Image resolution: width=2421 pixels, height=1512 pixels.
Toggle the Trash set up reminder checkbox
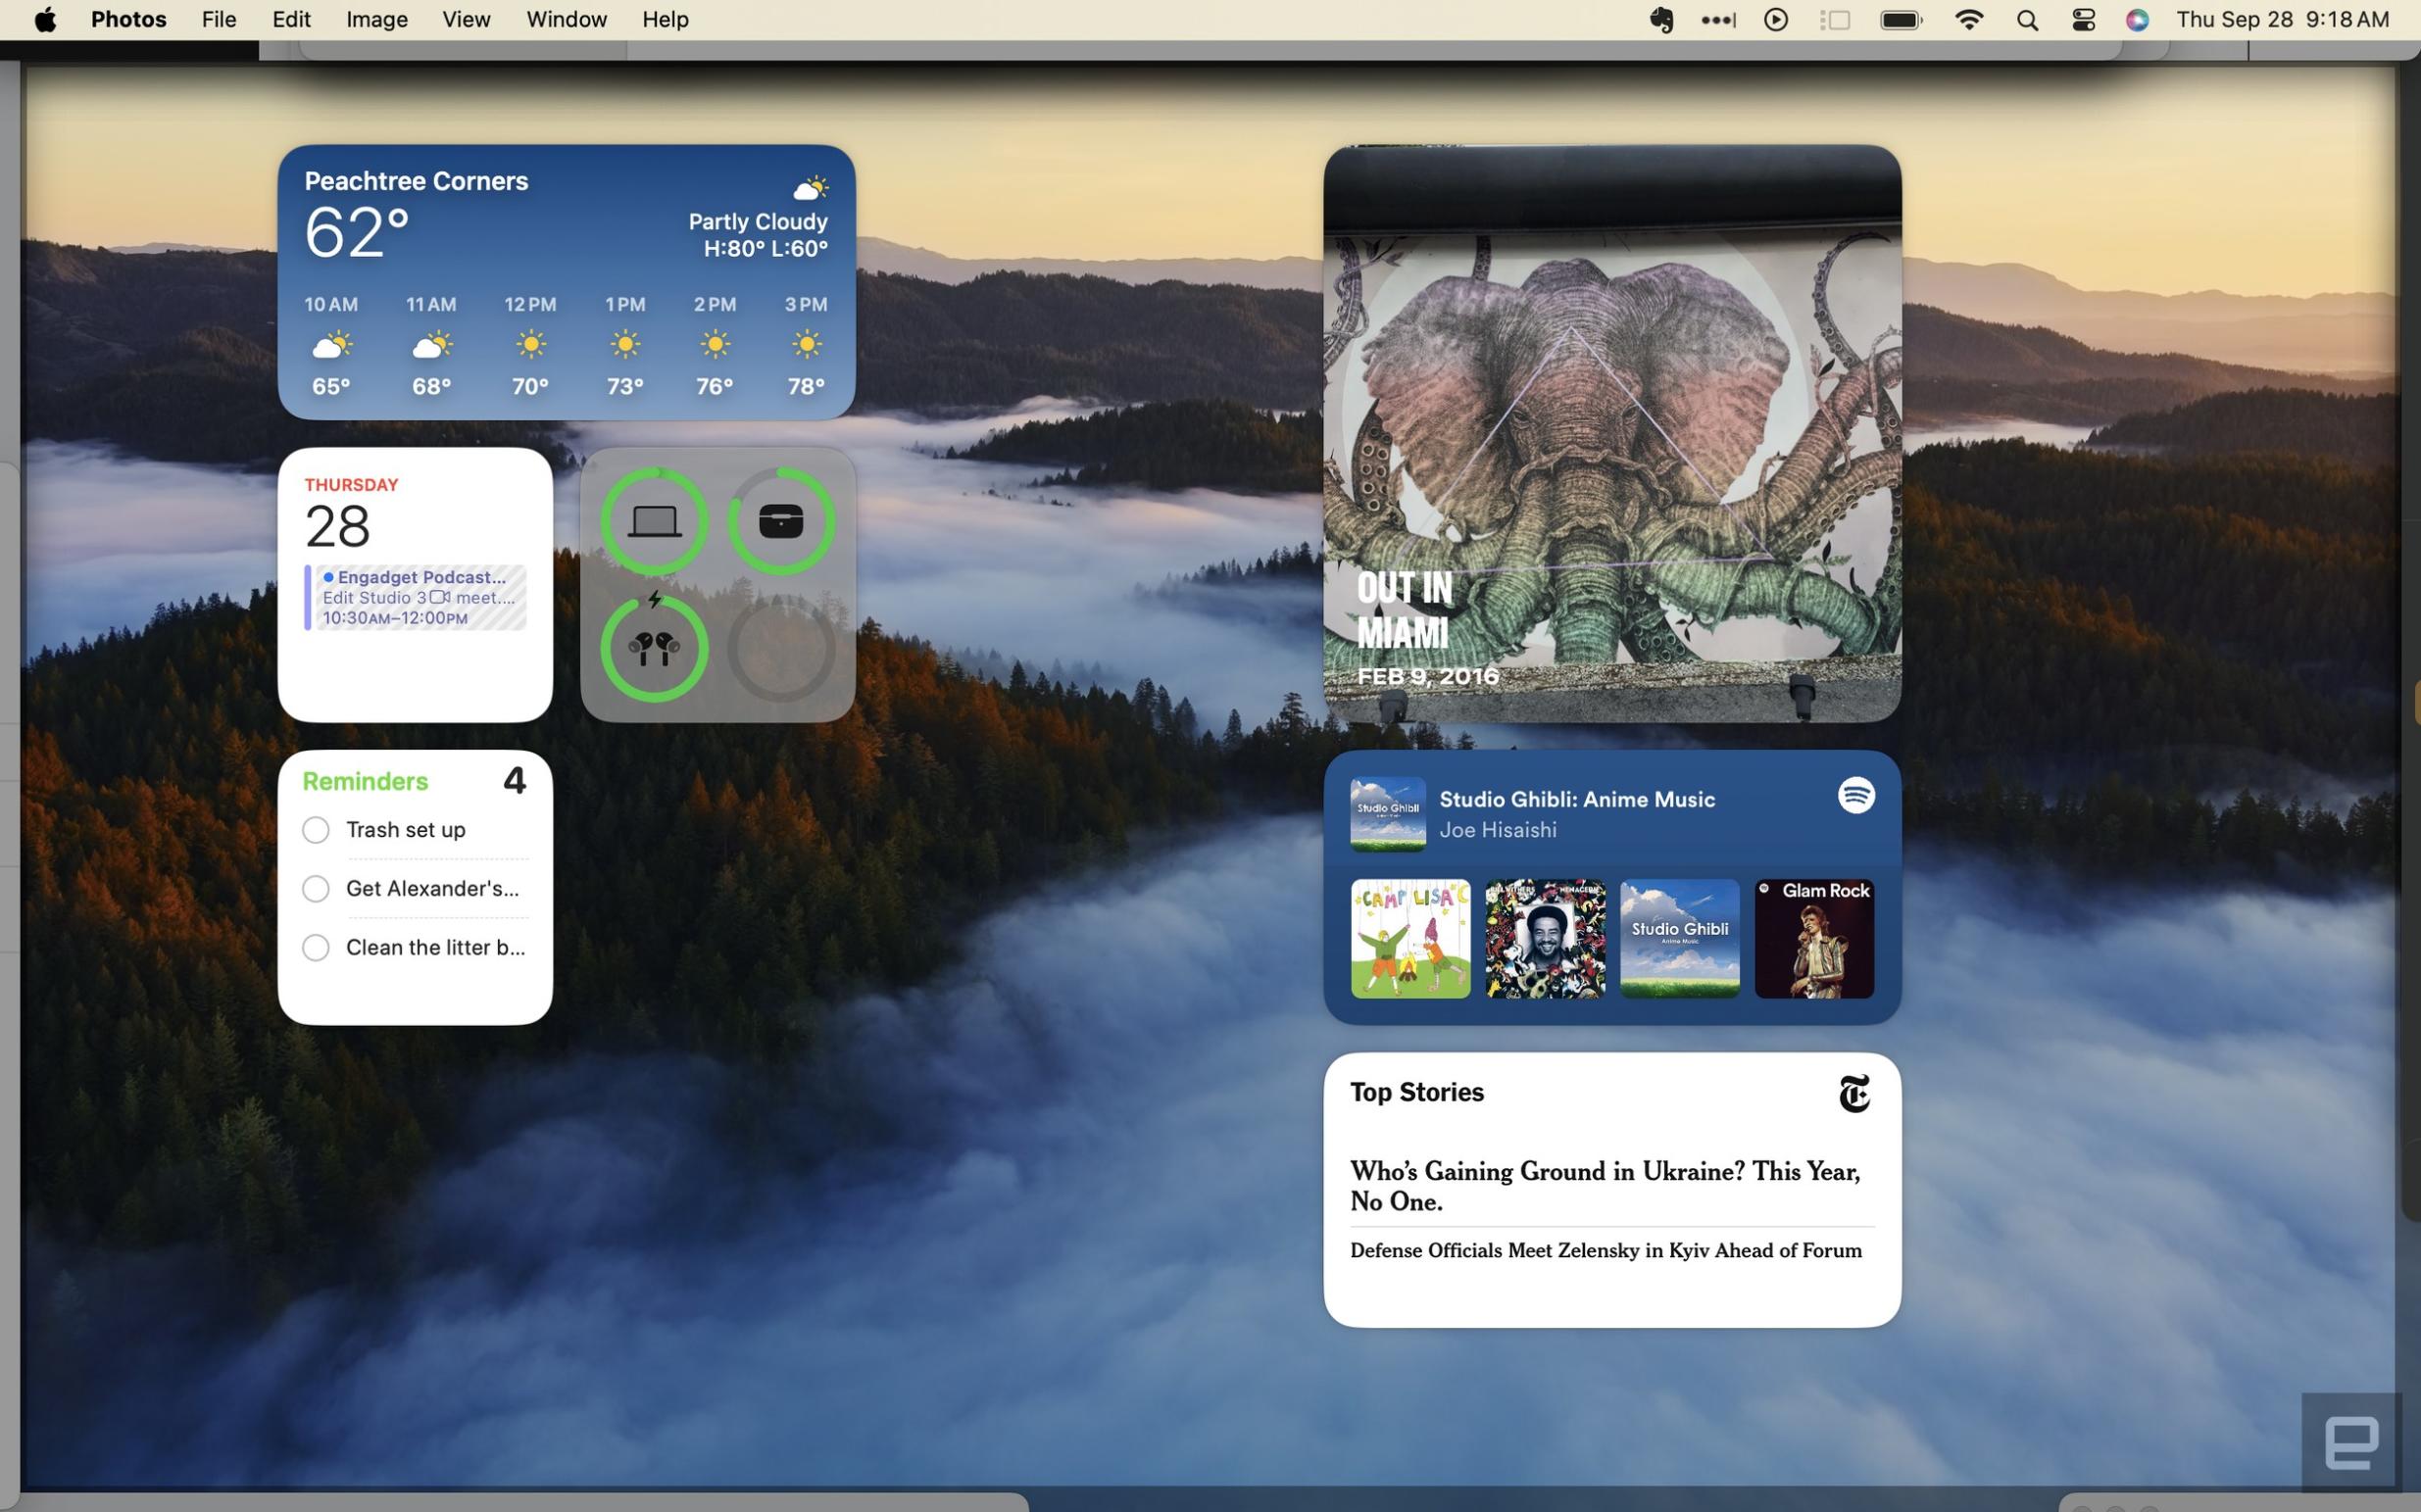tap(317, 831)
